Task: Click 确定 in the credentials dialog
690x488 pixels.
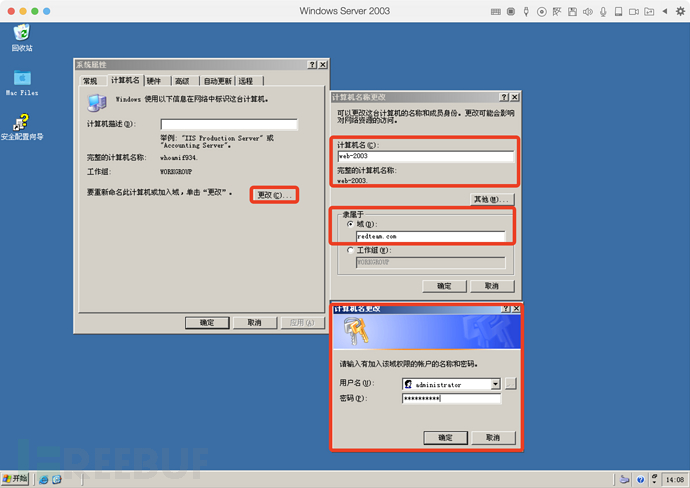Action: pyautogui.click(x=445, y=437)
